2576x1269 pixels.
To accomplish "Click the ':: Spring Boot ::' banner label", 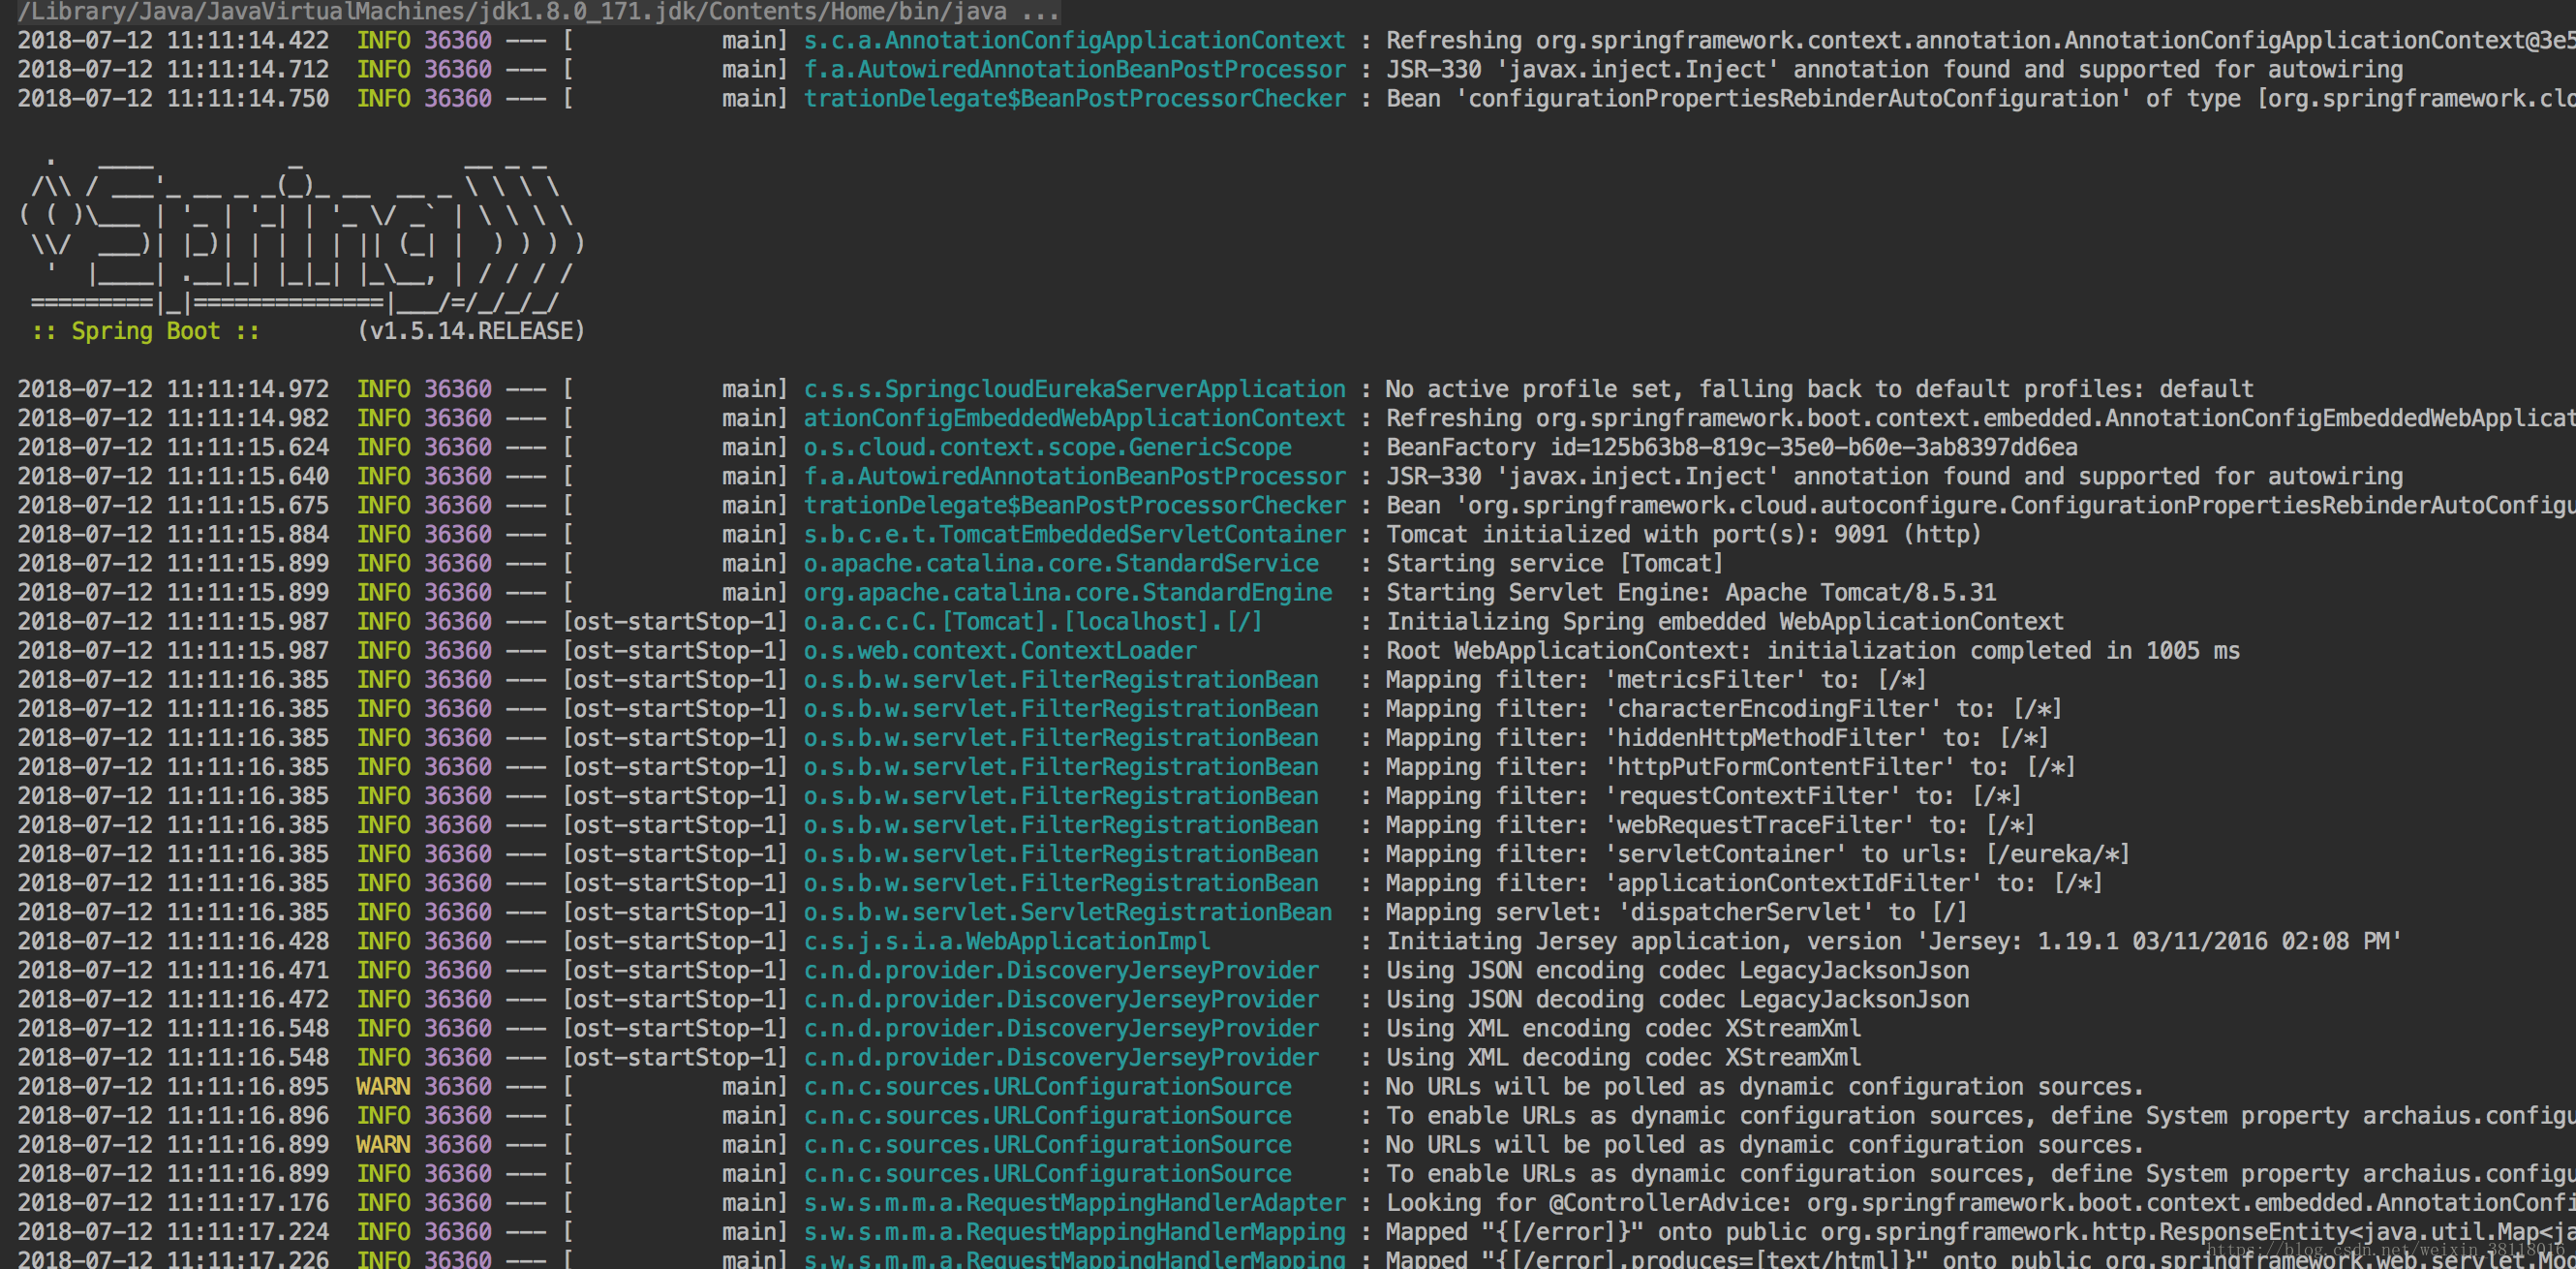I will (146, 331).
